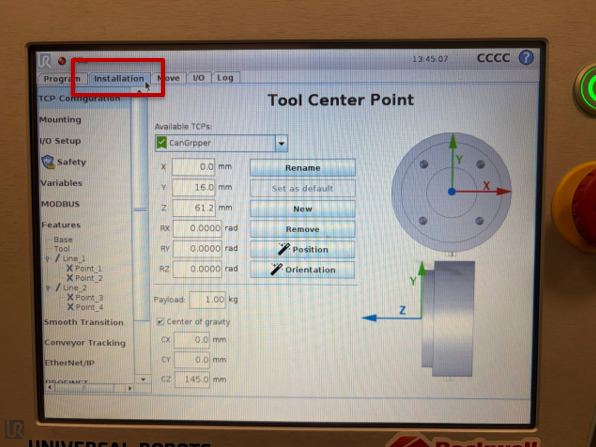596x447 pixels.
Task: Click the RZ rotation field
Action: click(197, 269)
